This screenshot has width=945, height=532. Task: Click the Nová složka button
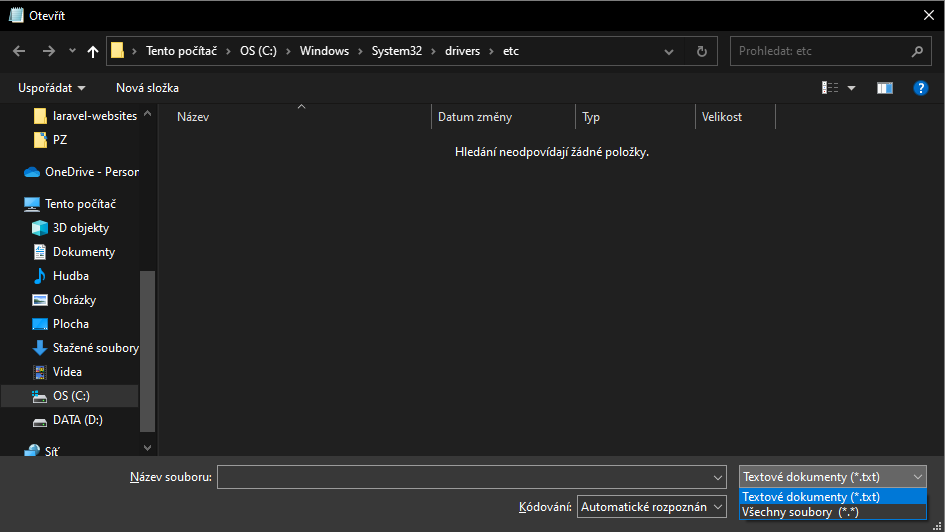click(147, 88)
